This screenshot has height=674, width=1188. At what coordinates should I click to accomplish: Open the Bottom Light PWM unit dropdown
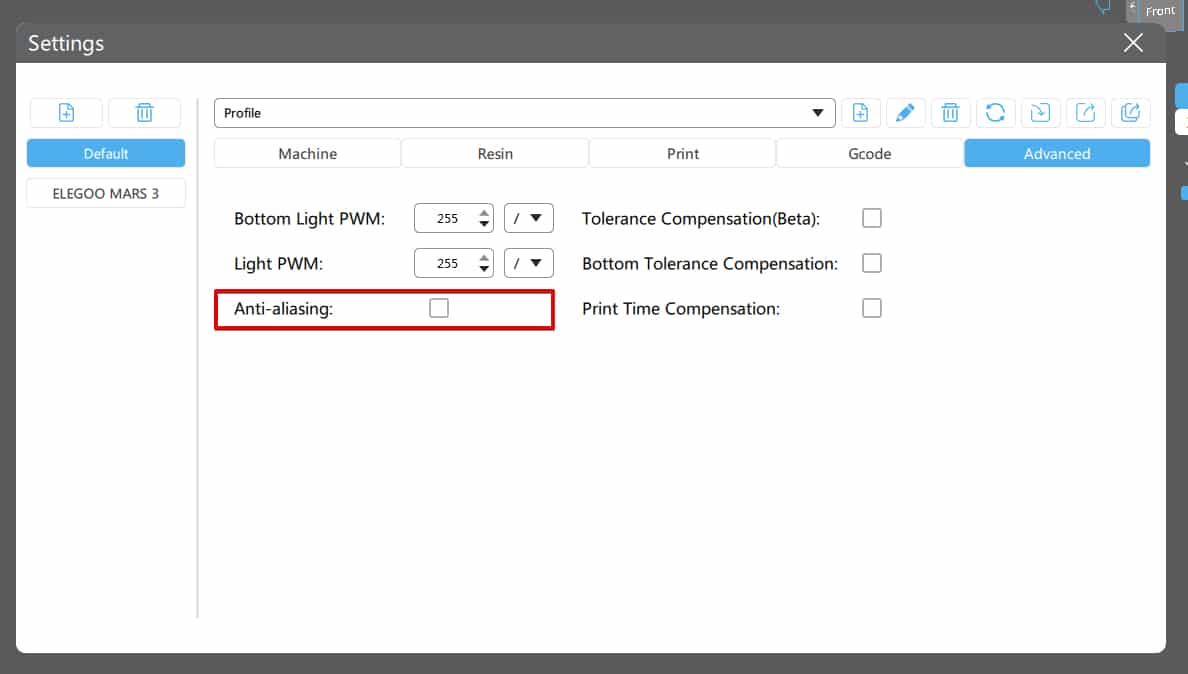(x=528, y=217)
